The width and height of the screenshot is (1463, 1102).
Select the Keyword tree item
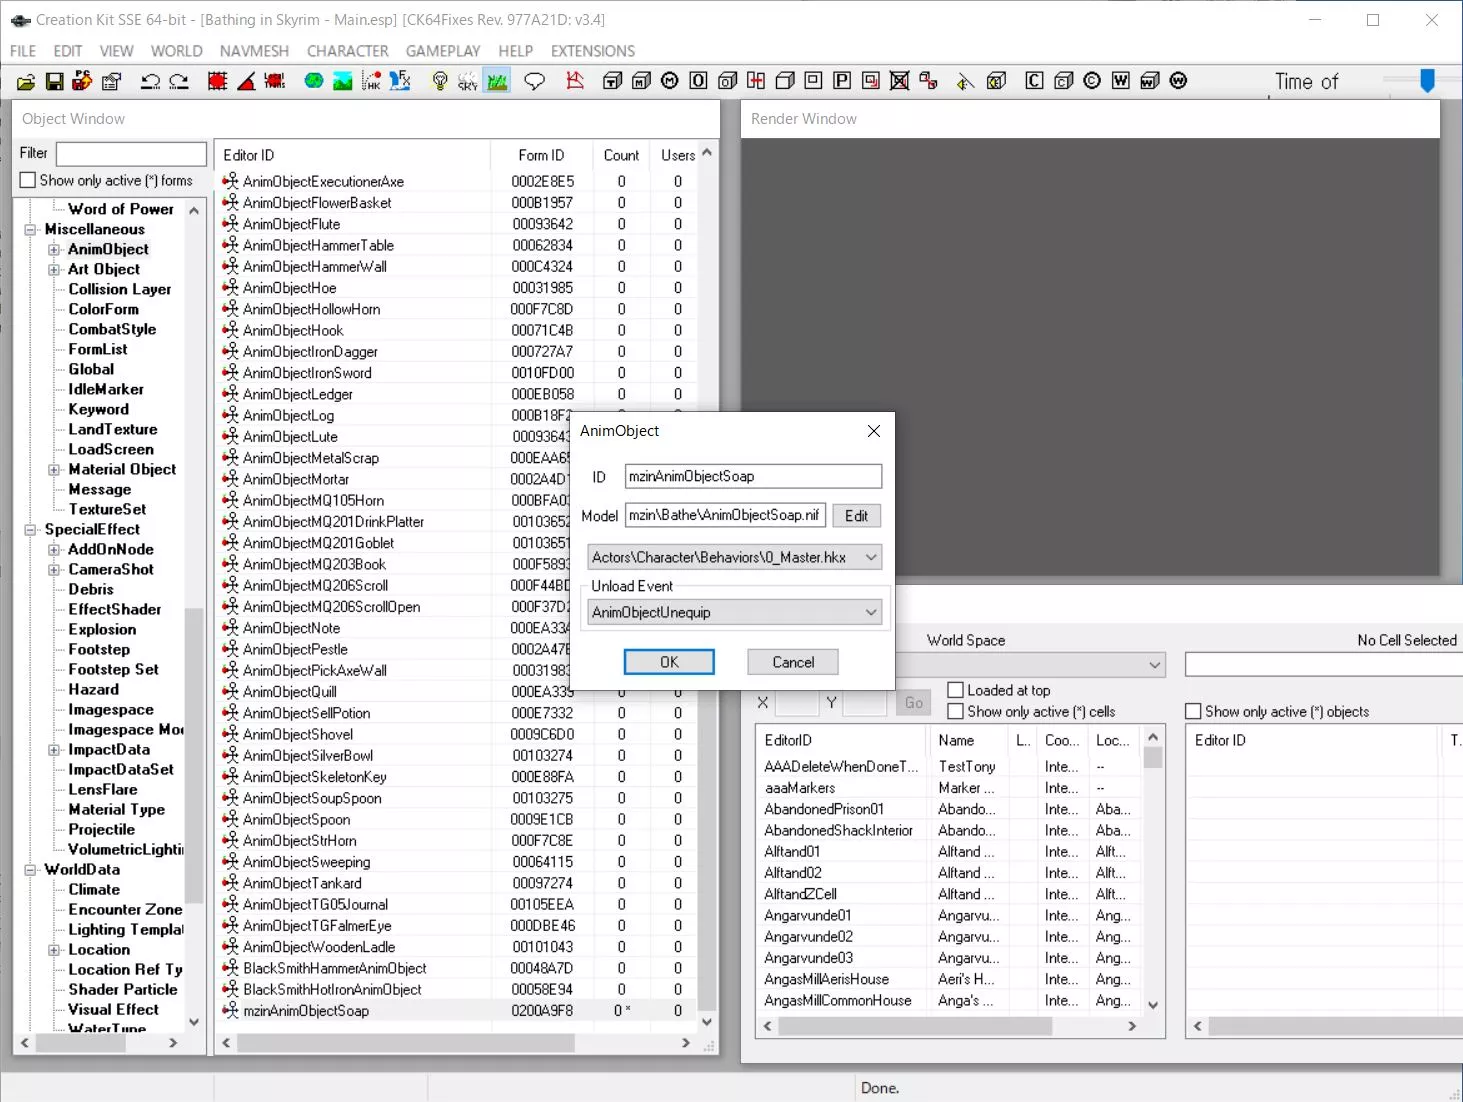(x=98, y=409)
